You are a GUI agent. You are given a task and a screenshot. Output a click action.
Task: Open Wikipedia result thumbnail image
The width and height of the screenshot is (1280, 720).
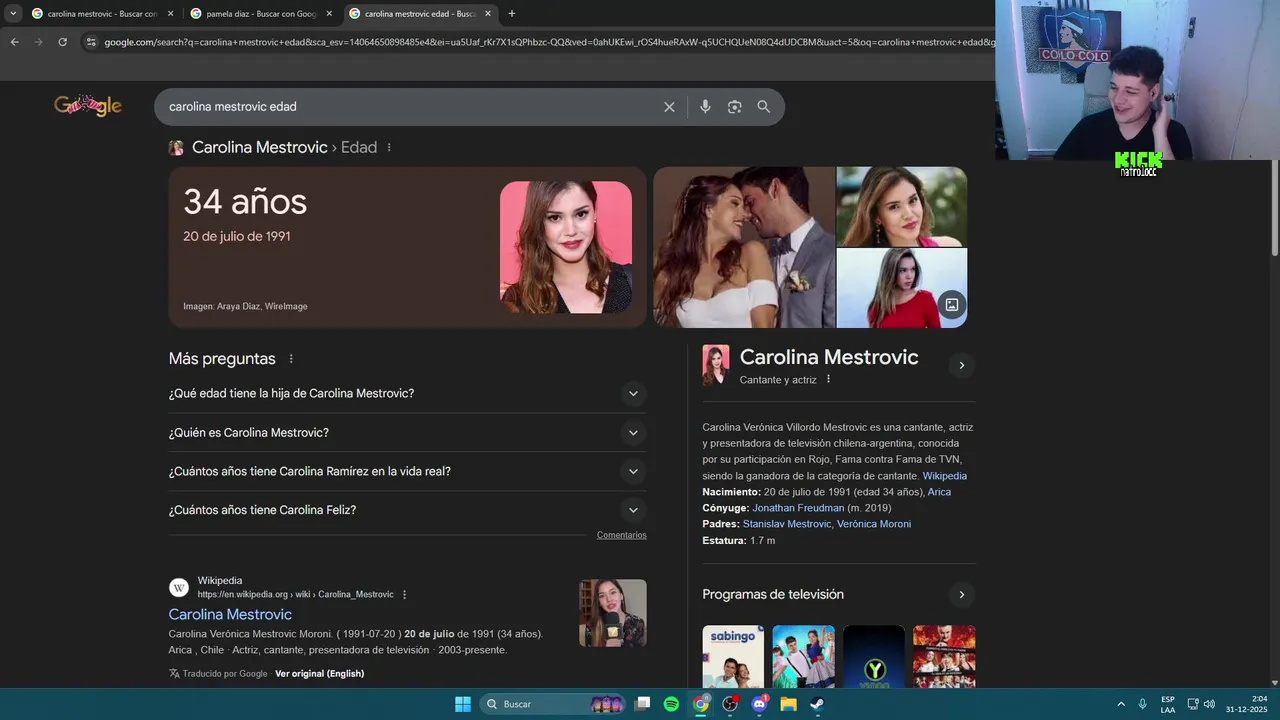coord(613,613)
